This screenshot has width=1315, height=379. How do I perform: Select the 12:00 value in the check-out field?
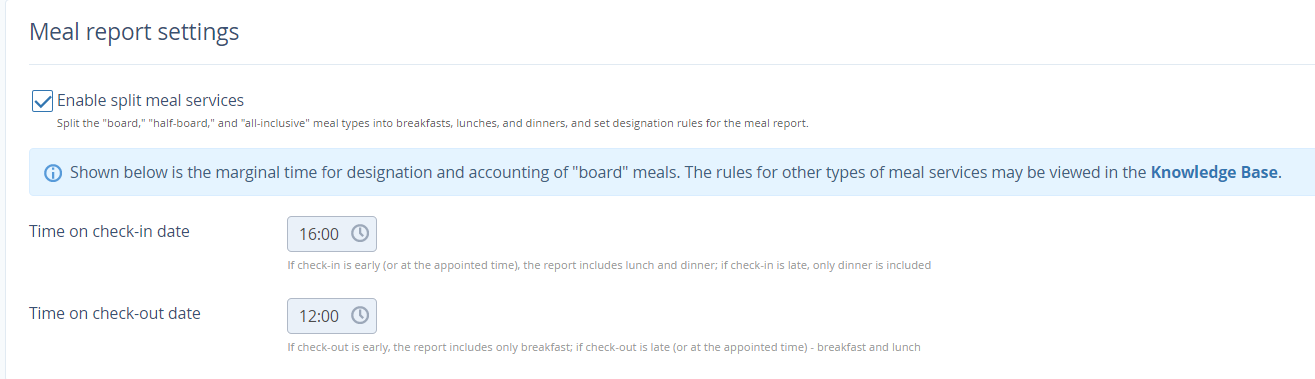(320, 316)
